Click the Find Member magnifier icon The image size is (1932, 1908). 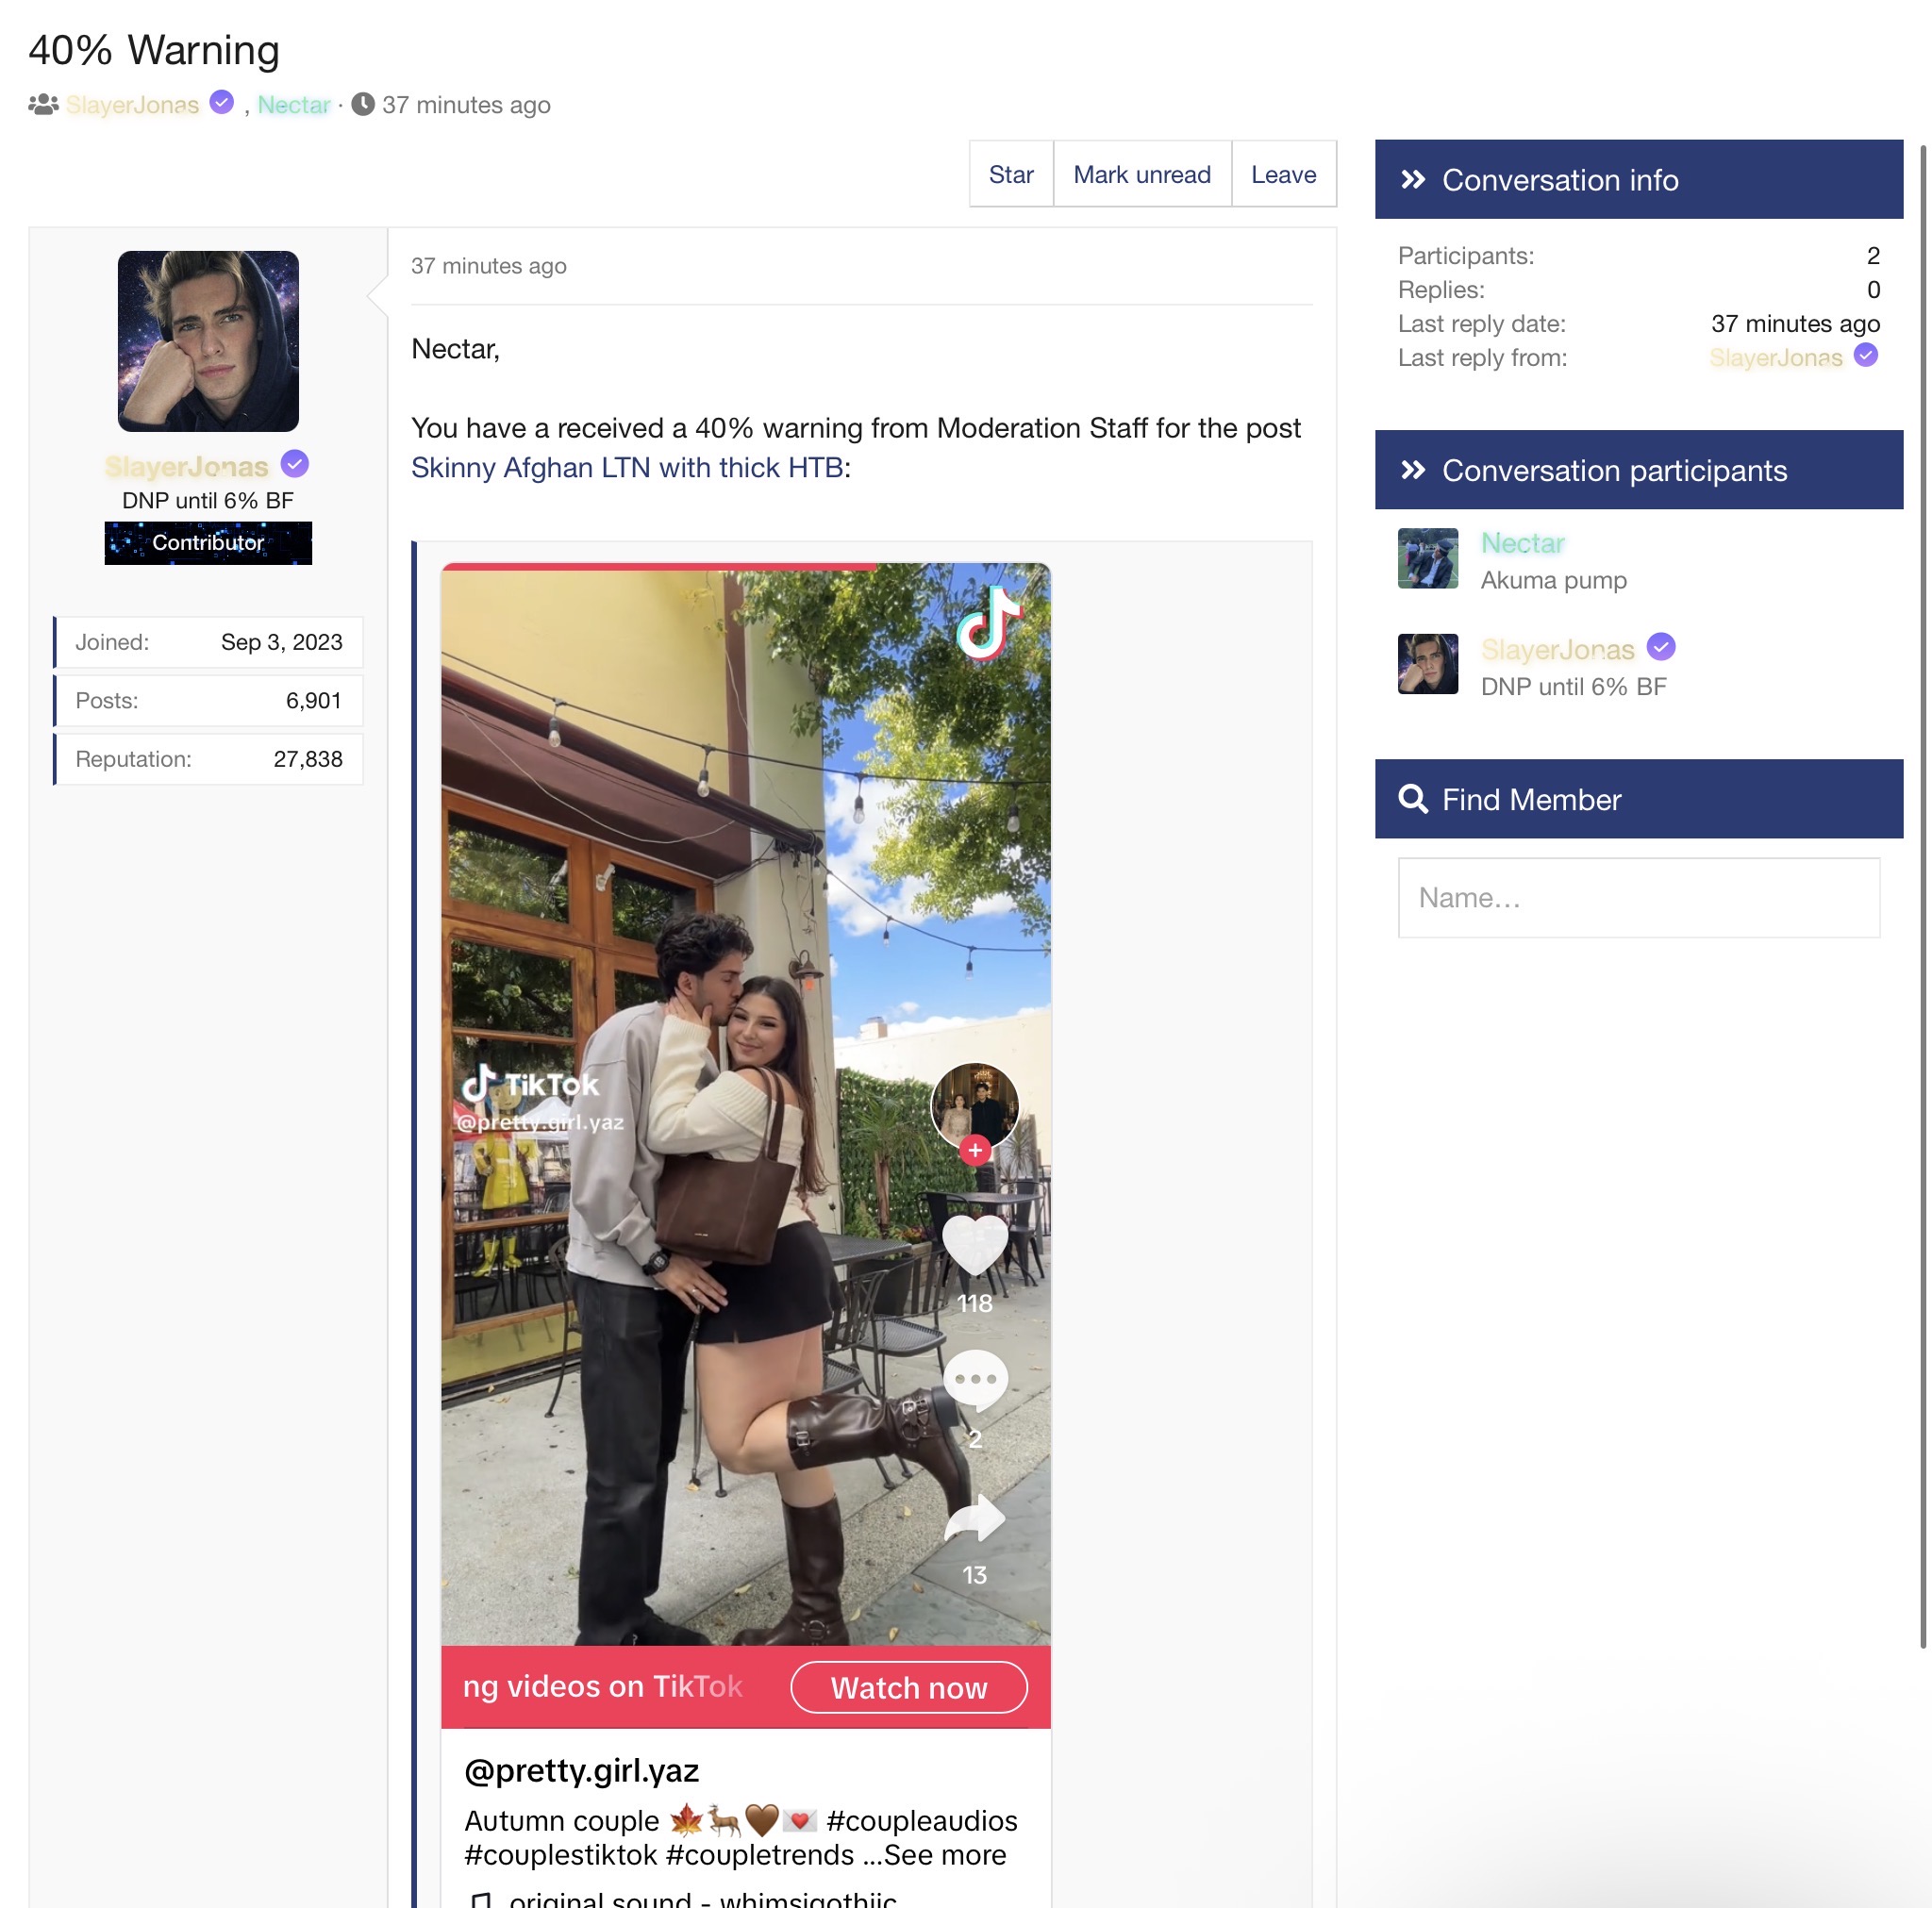1412,799
